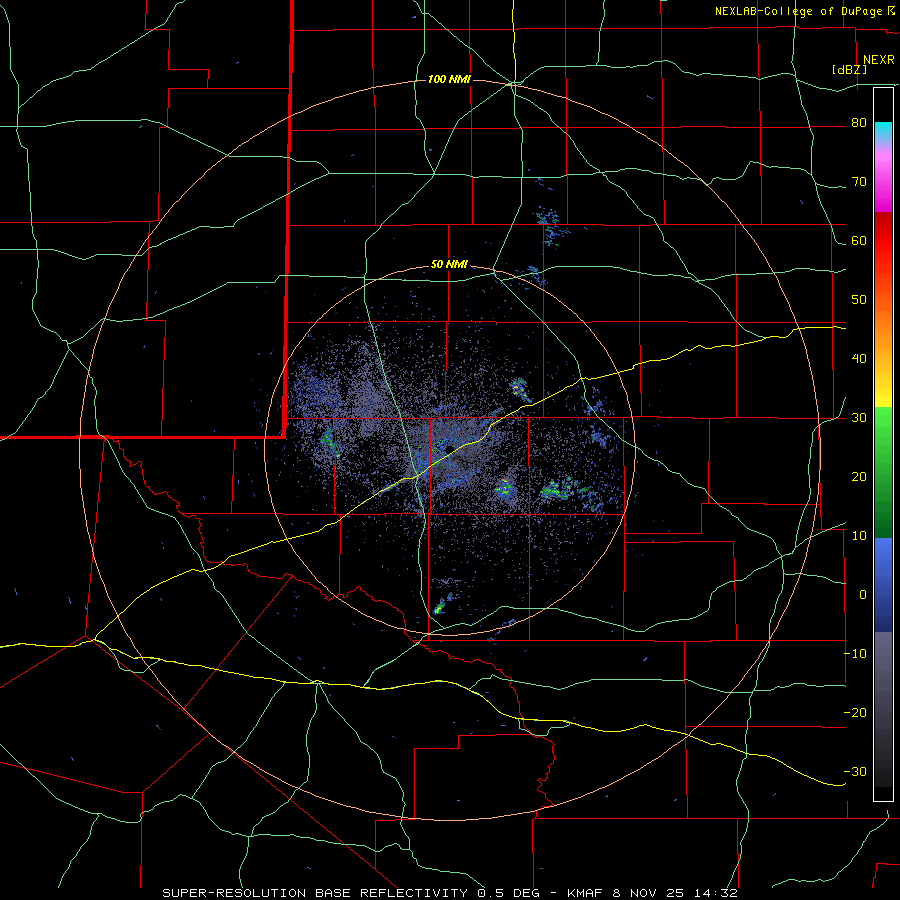Click the 30 value on the dBZ scale
The width and height of the screenshot is (900, 900).
pos(859,418)
